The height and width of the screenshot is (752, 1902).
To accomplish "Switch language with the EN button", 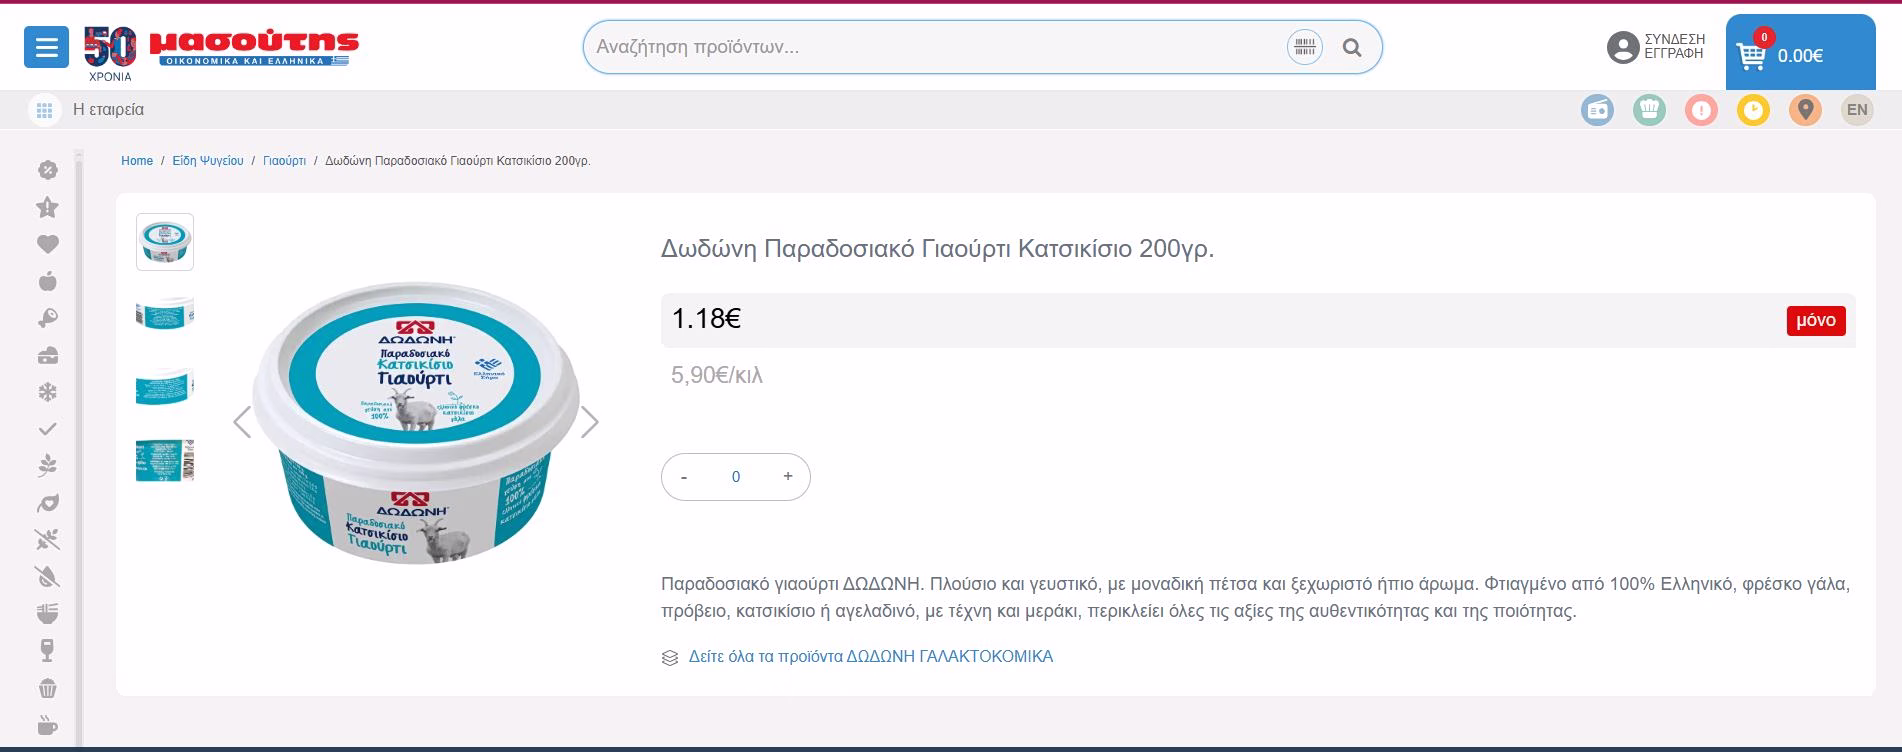I will 1857,110.
